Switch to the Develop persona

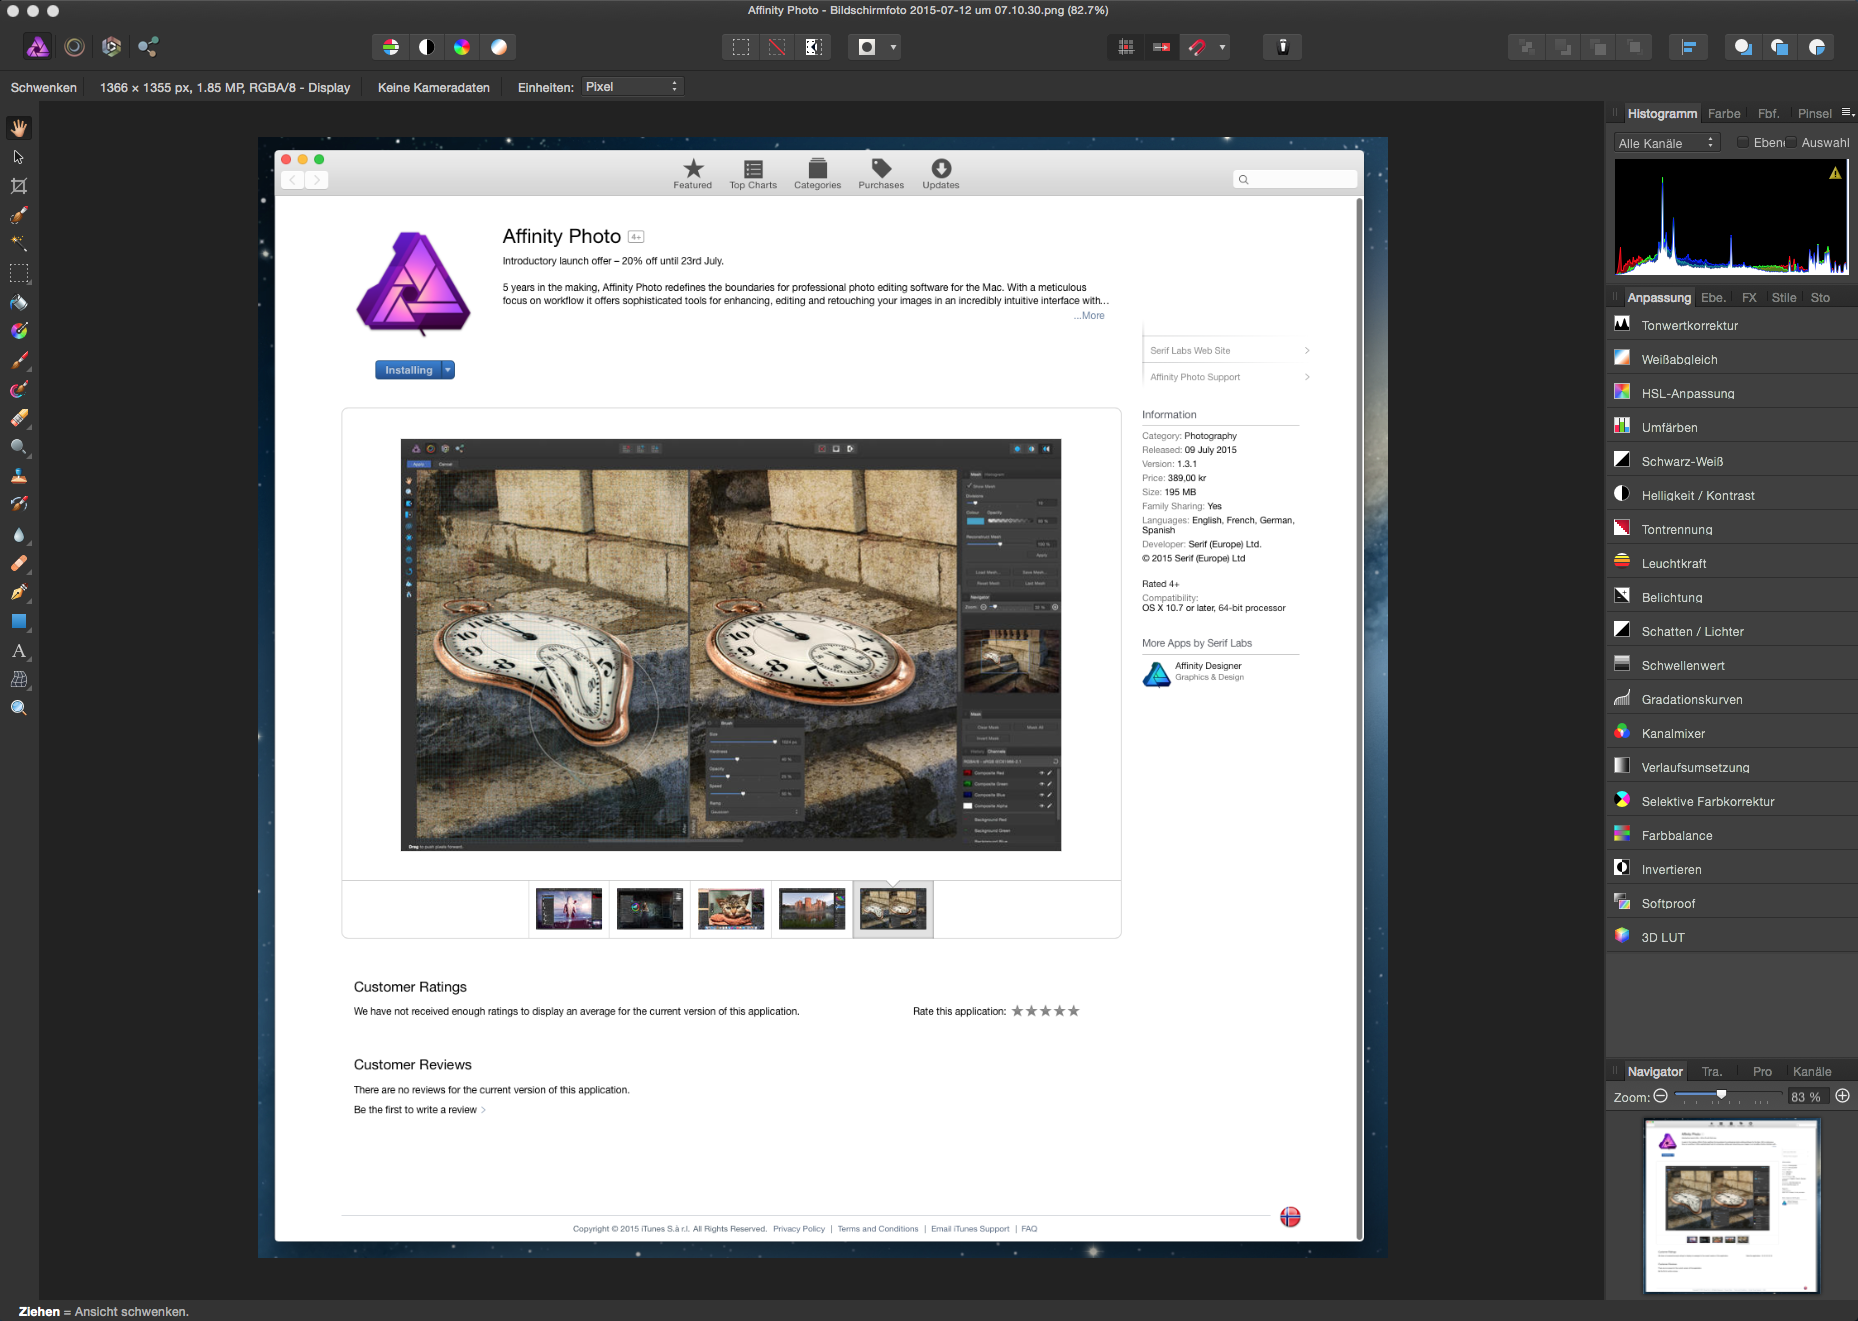(x=111, y=46)
